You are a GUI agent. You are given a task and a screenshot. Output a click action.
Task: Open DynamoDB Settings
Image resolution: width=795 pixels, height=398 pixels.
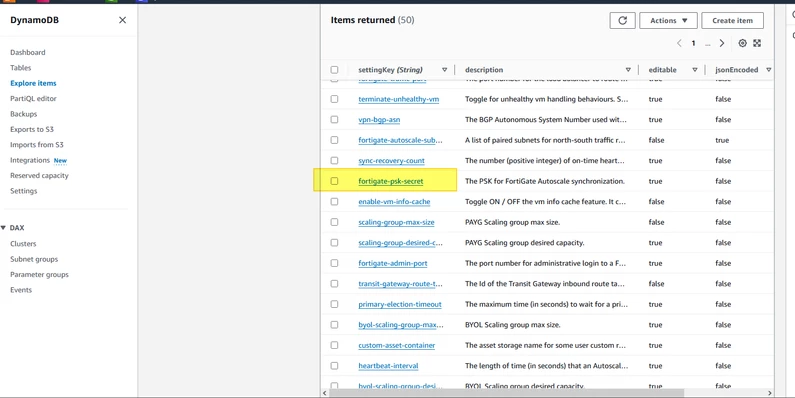23,191
